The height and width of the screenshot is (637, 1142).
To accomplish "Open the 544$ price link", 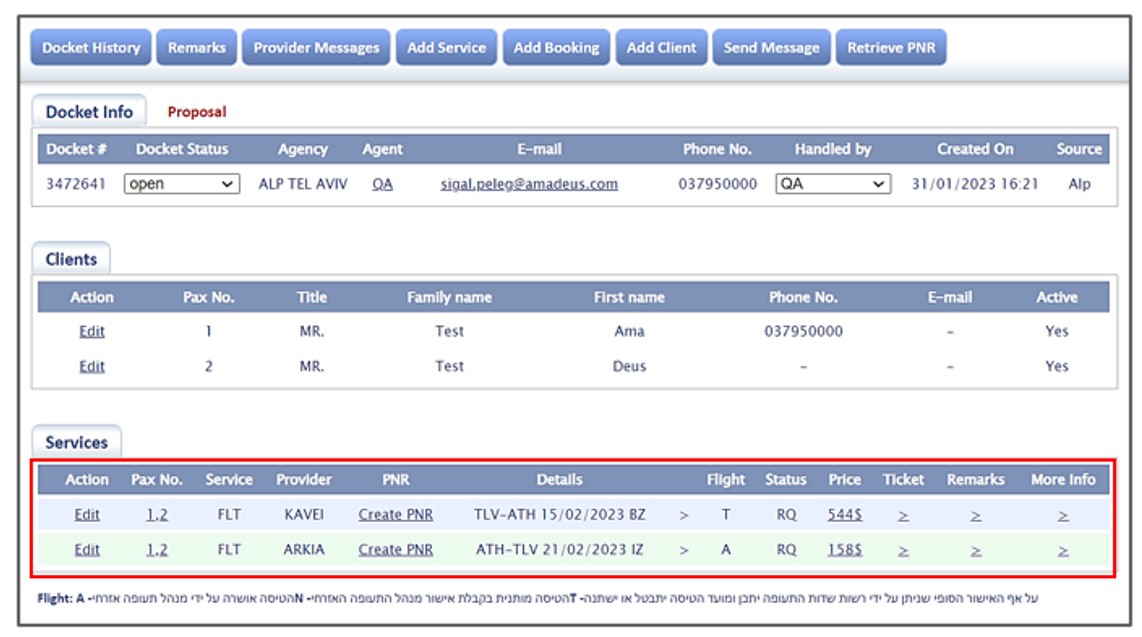I will click(x=844, y=515).
